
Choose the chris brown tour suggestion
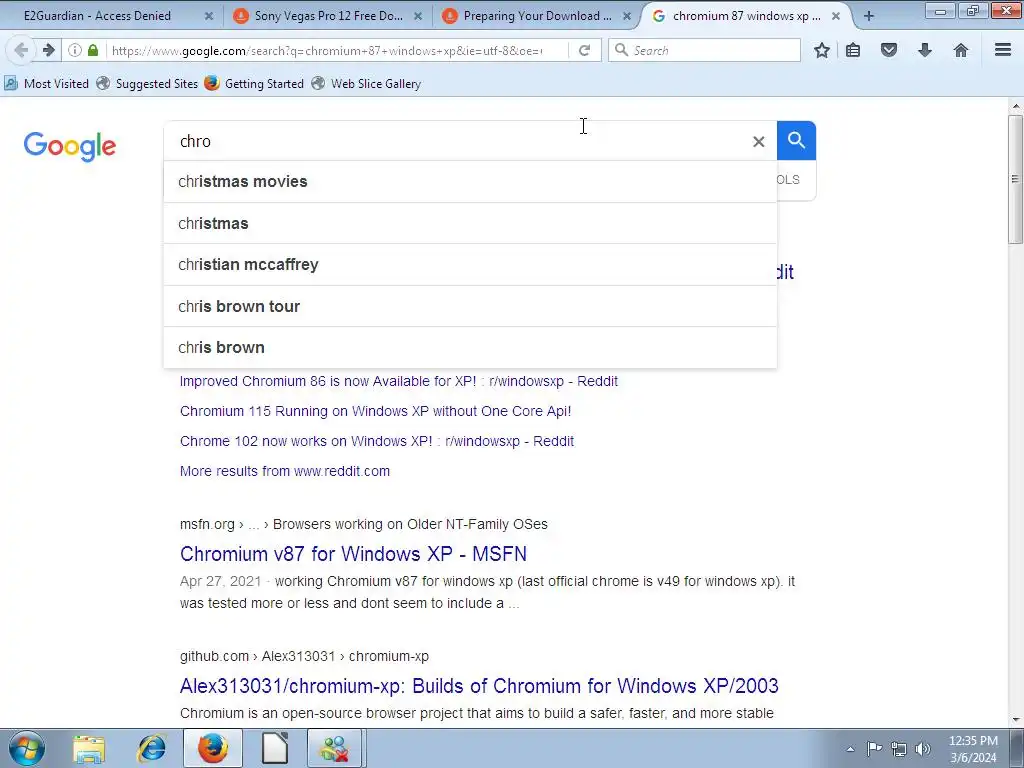470,306
